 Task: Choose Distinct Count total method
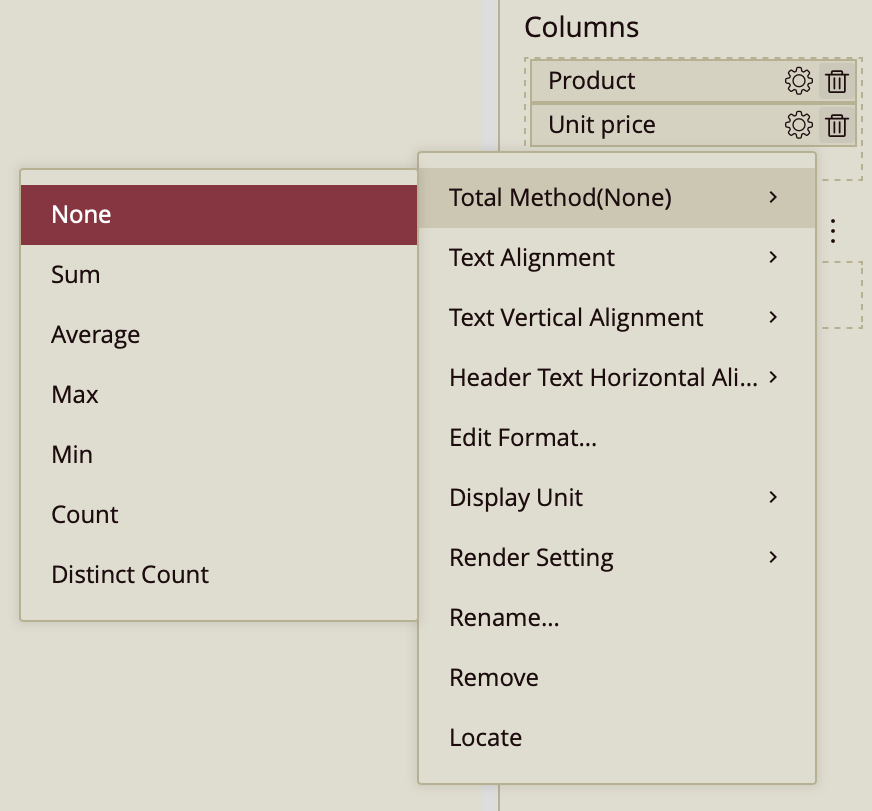pos(218,575)
